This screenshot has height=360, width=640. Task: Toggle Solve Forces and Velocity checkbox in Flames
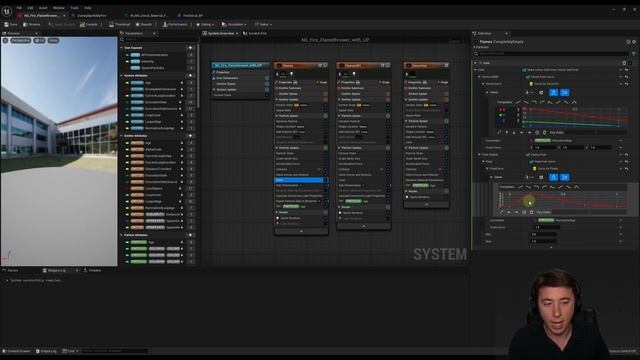326,175
